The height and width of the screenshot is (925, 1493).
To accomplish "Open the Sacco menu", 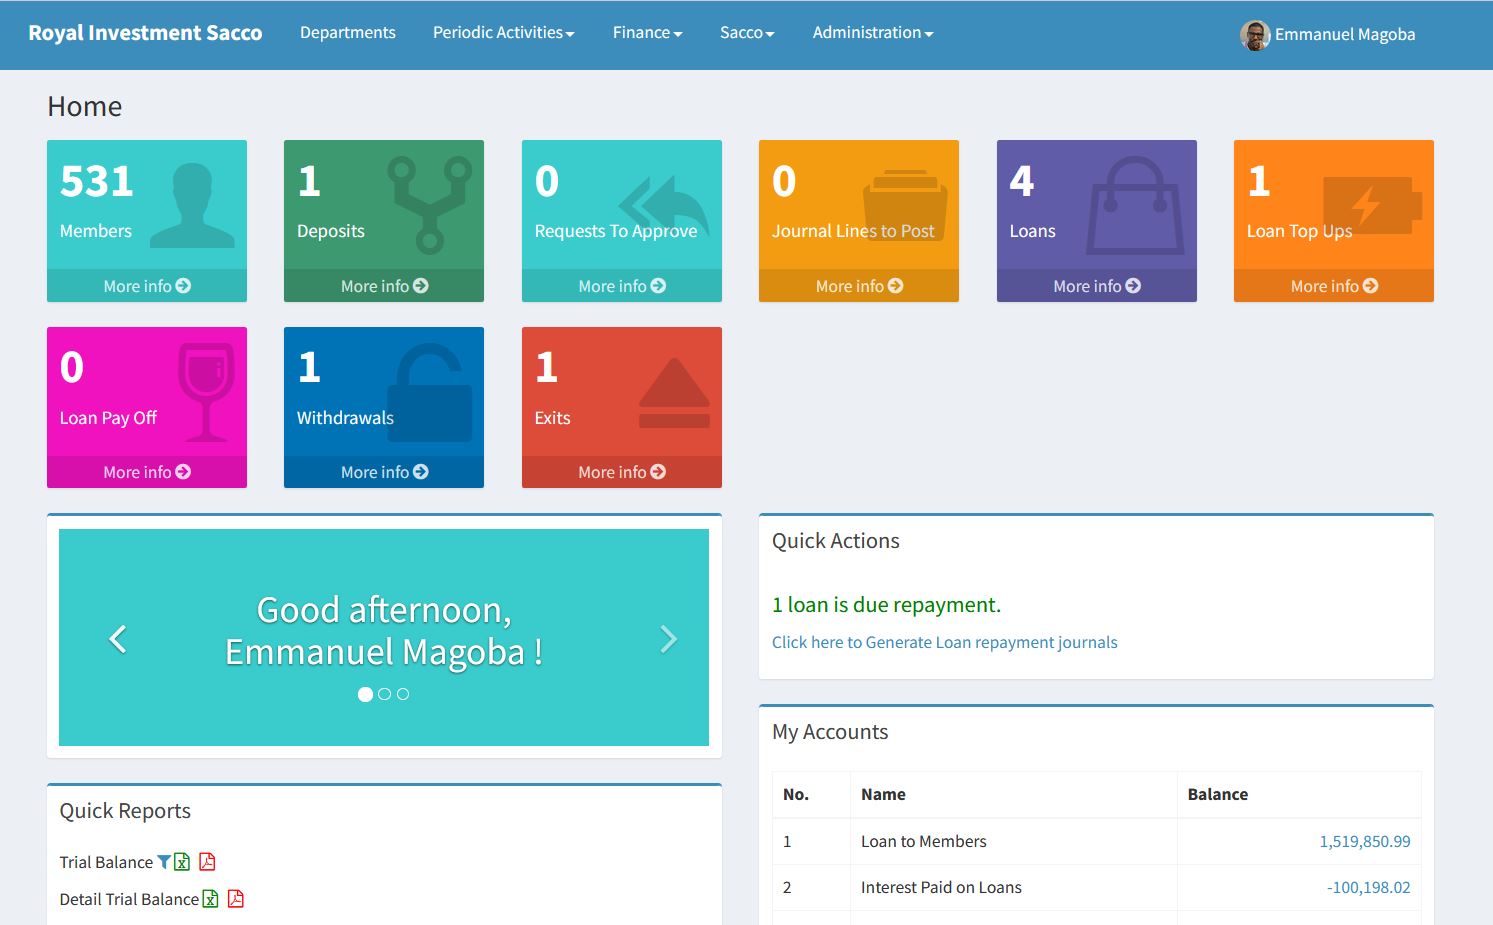I will tap(747, 33).
